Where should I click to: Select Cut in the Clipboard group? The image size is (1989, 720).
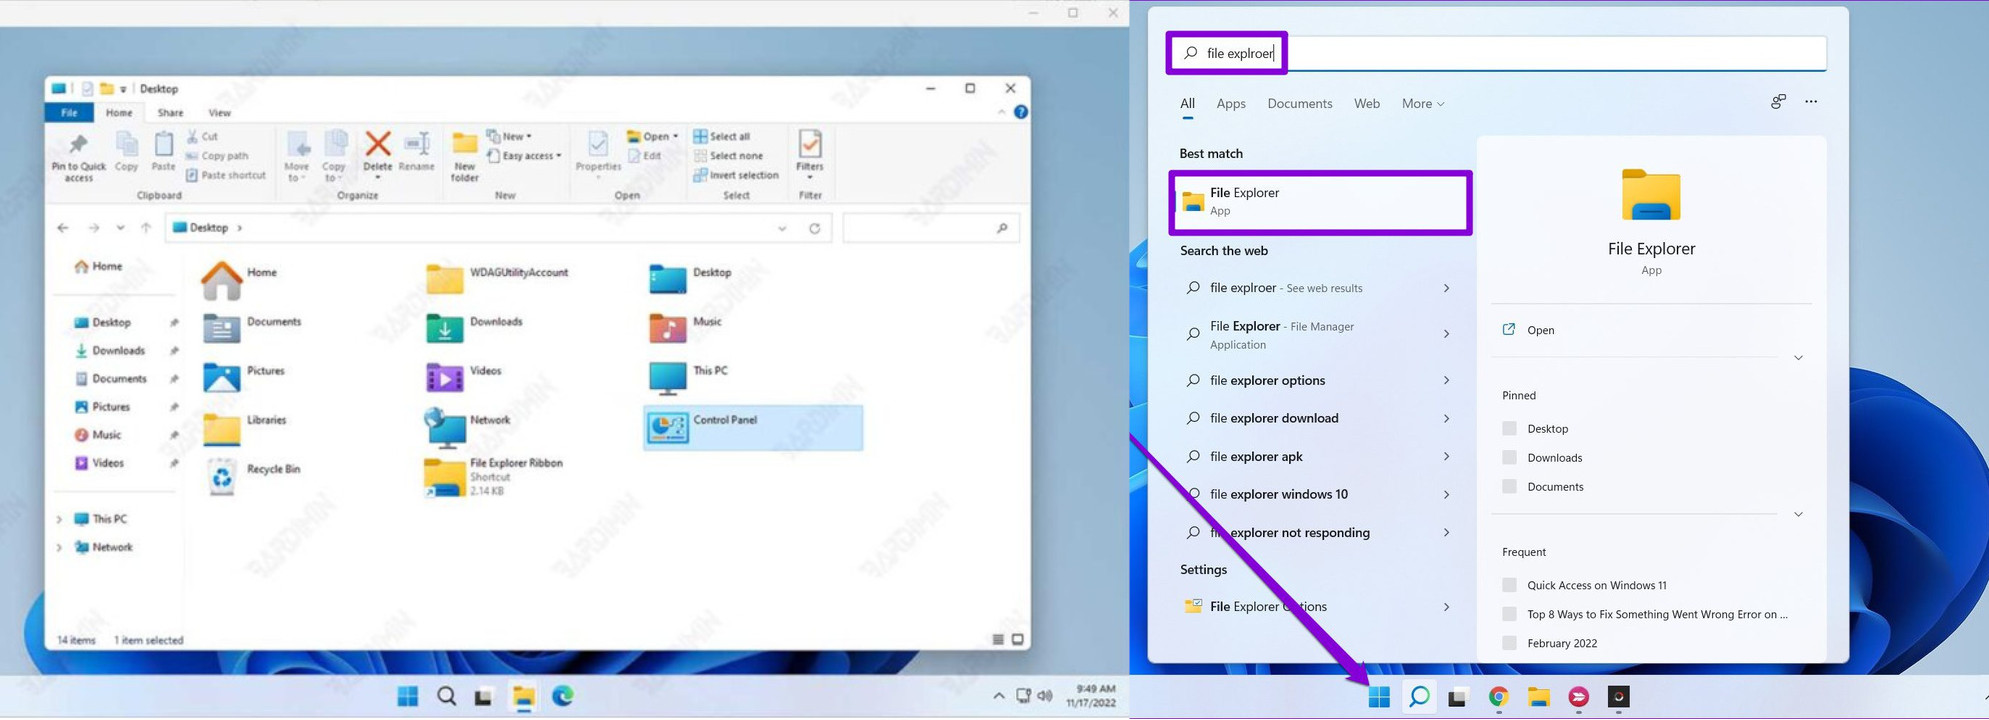click(x=202, y=136)
